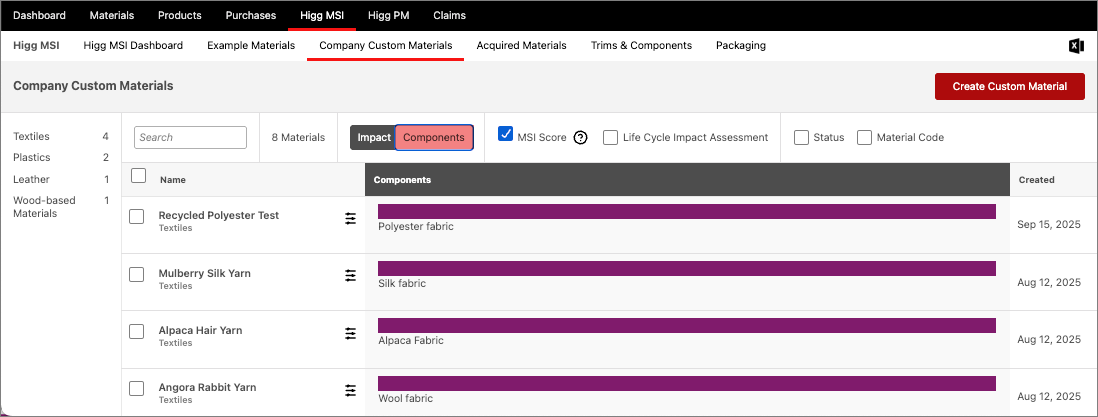Image resolution: width=1098 pixels, height=417 pixels.
Task: Check the Alpaca Hair Yarn row
Action: (x=137, y=331)
